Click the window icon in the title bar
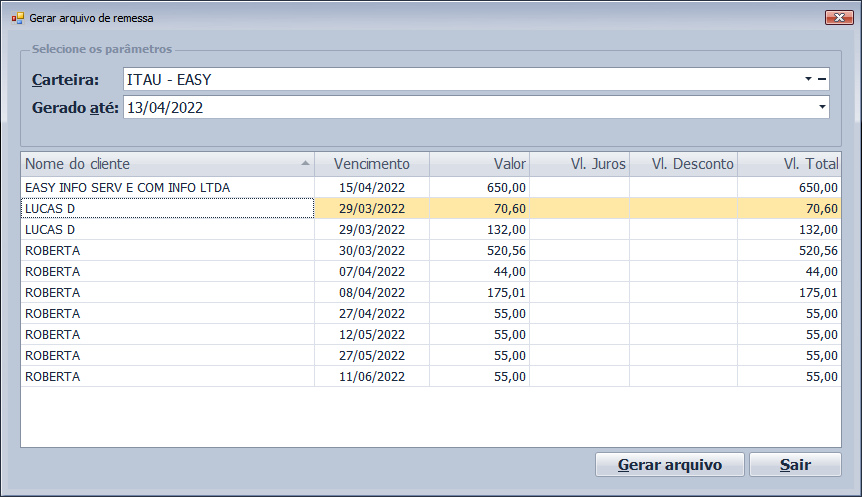 (16, 18)
